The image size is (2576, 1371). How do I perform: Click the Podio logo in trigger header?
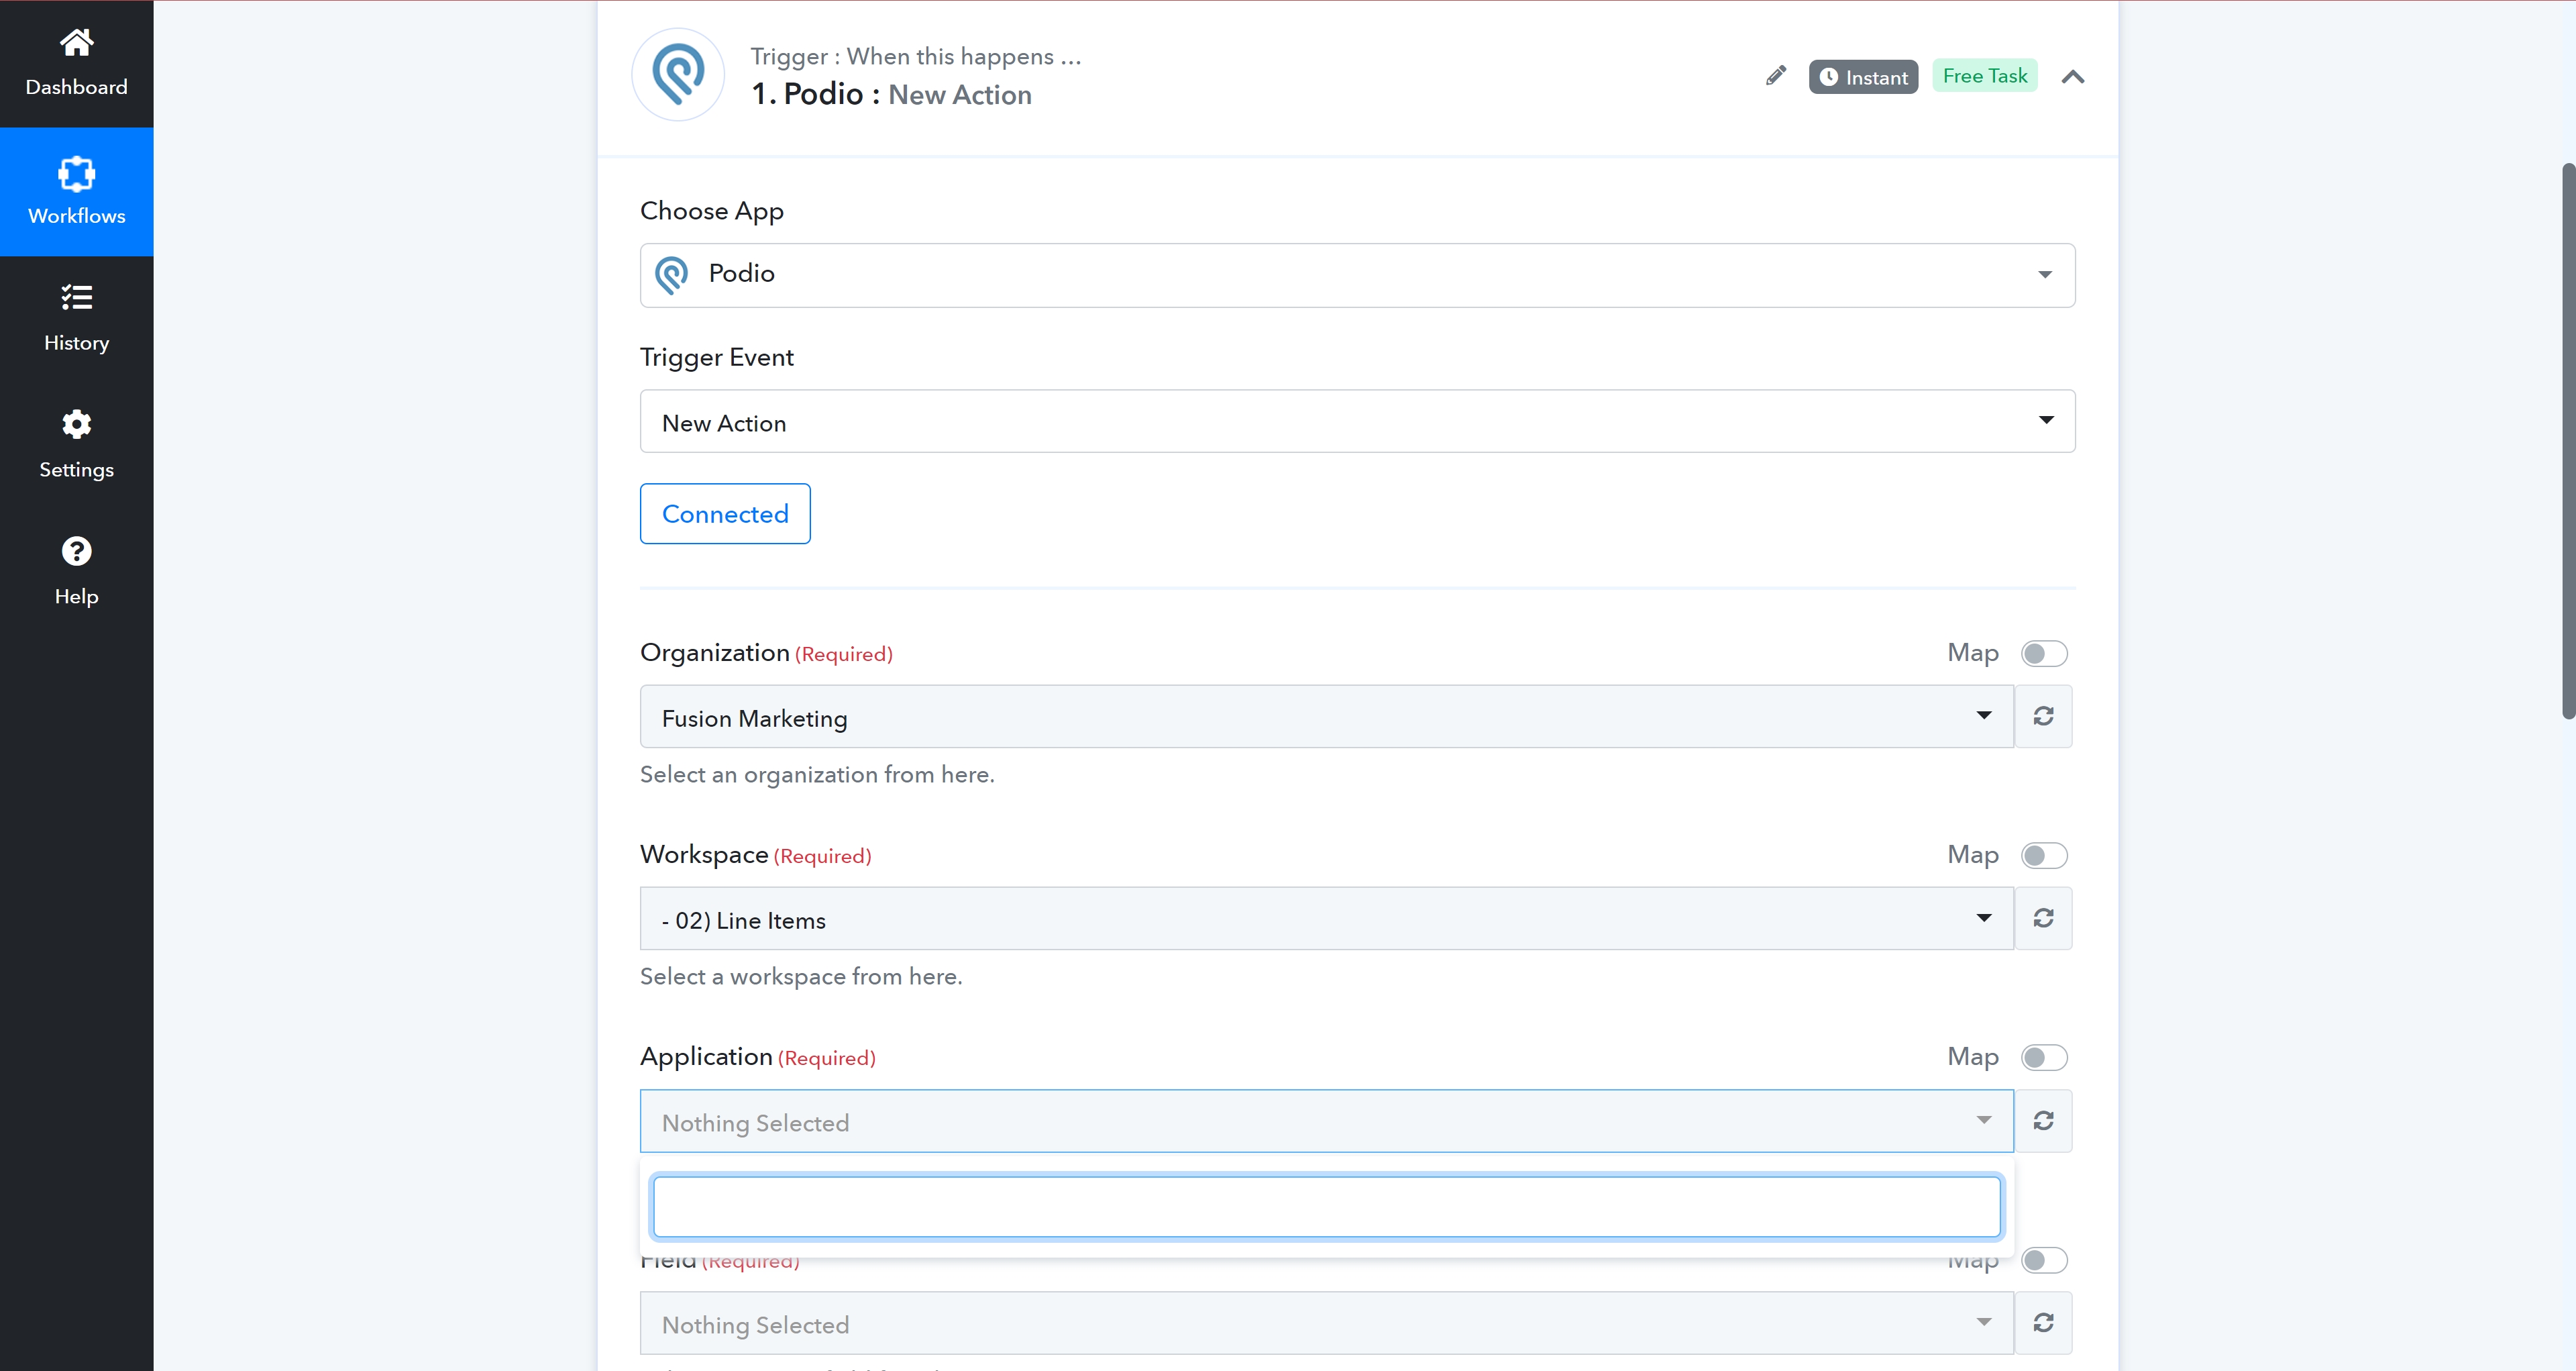point(678,74)
